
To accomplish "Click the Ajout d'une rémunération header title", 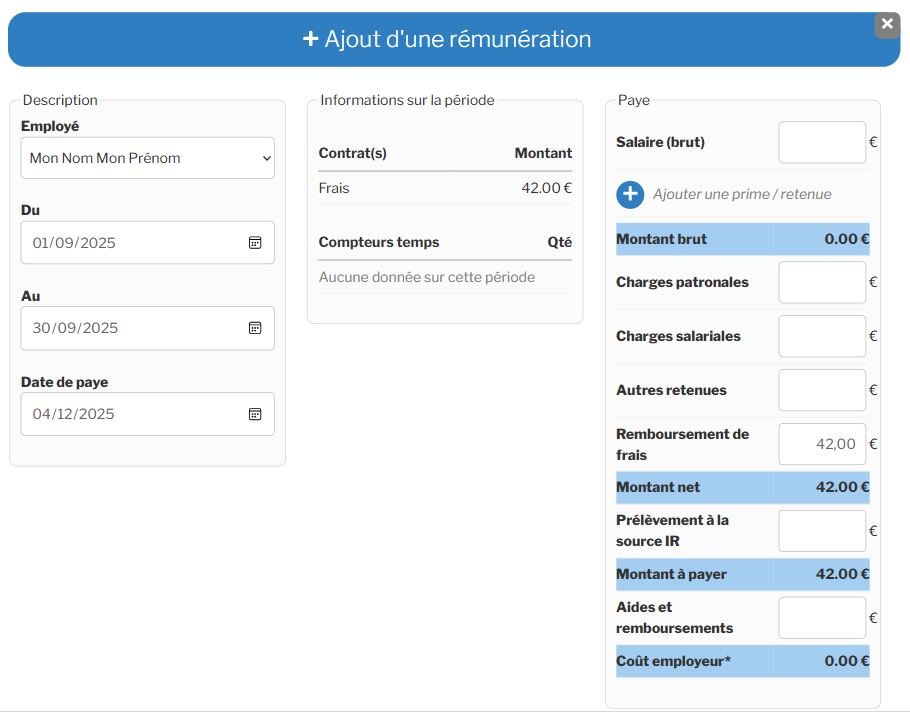I will click(447, 39).
